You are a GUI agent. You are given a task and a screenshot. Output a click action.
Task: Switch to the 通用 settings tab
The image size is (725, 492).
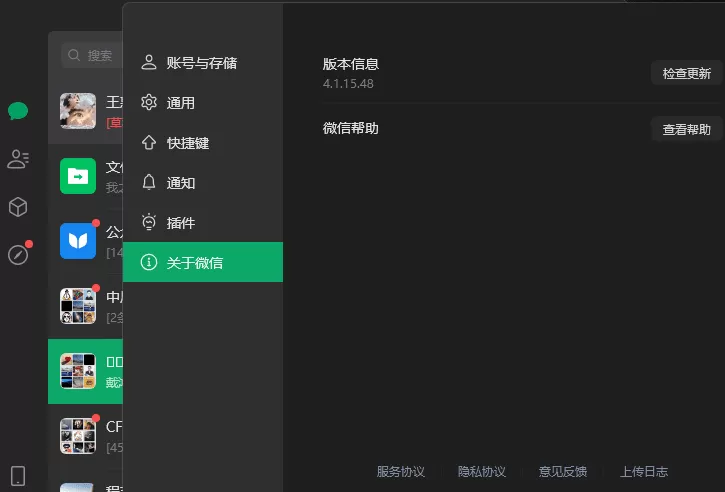click(203, 102)
